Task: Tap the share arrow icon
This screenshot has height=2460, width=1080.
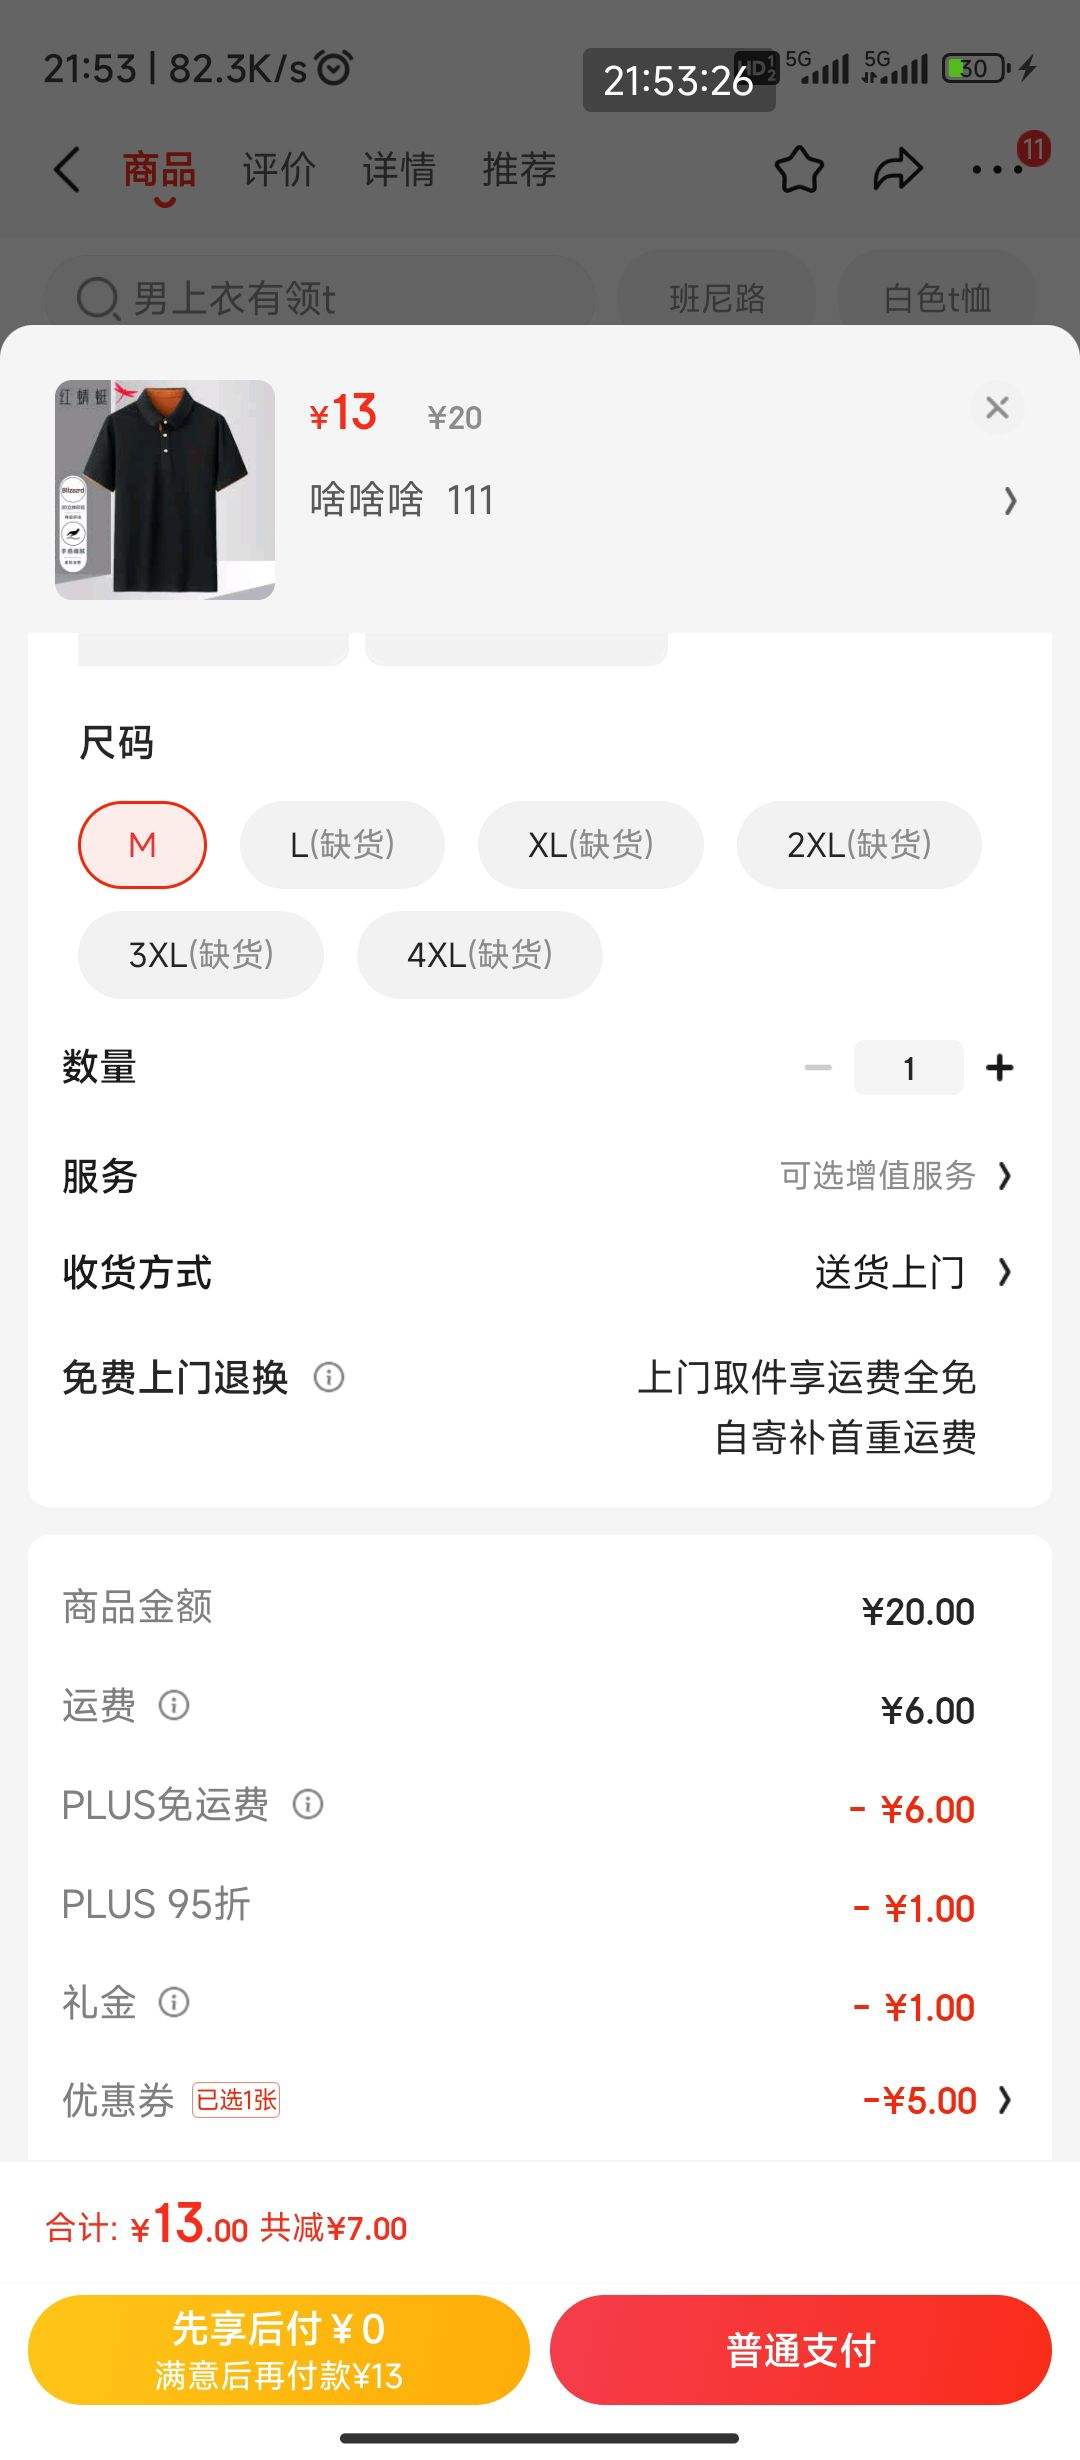Action: 897,169
